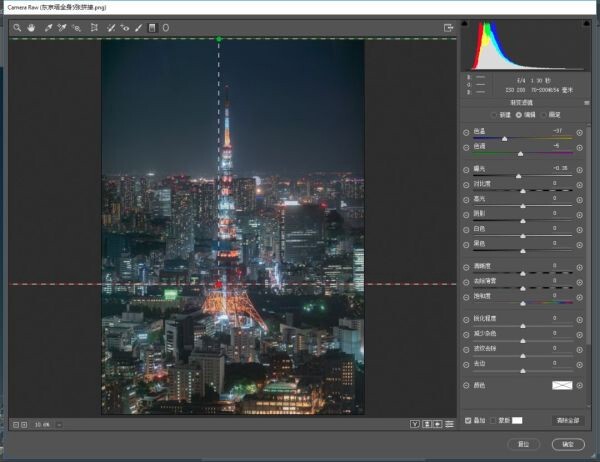Screen dimensions: 600x462
Task: Click the zoom out minus box at bottom left
Action: click(16, 424)
